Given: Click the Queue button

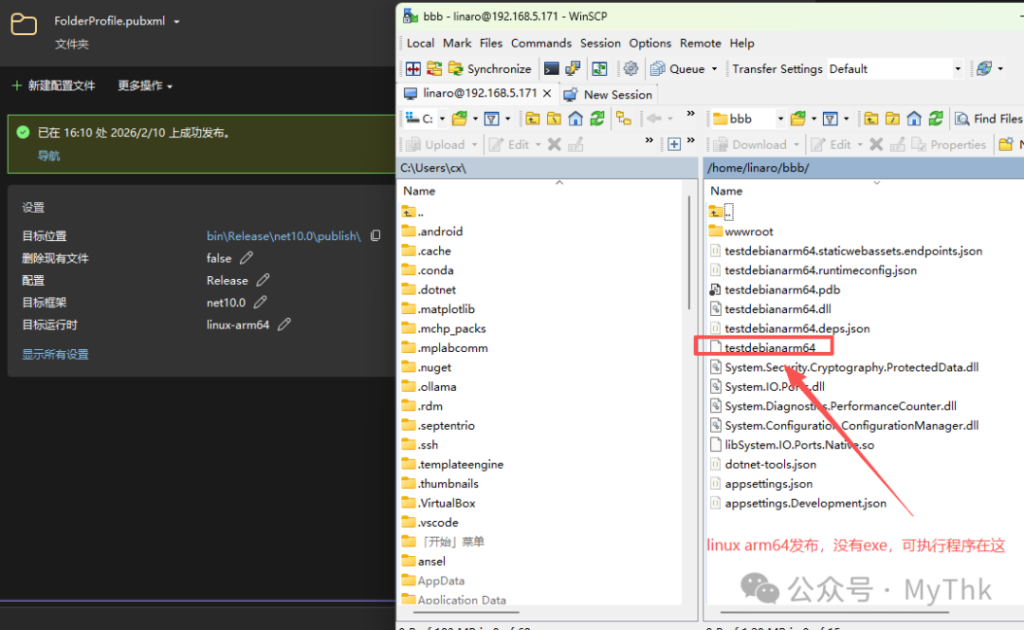Looking at the screenshot, I should [x=678, y=69].
